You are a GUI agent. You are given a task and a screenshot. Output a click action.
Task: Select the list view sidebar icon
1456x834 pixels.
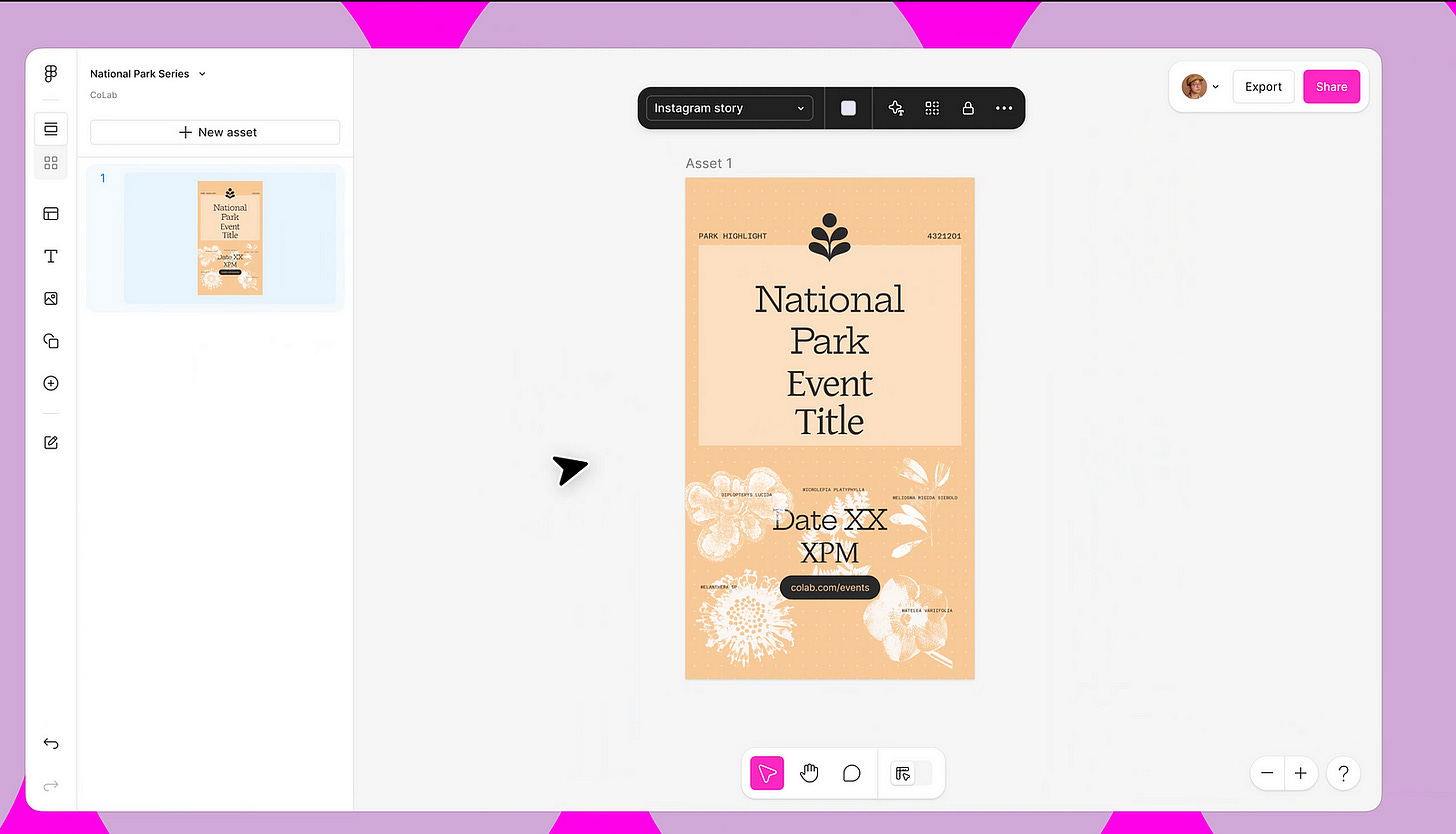(x=51, y=128)
